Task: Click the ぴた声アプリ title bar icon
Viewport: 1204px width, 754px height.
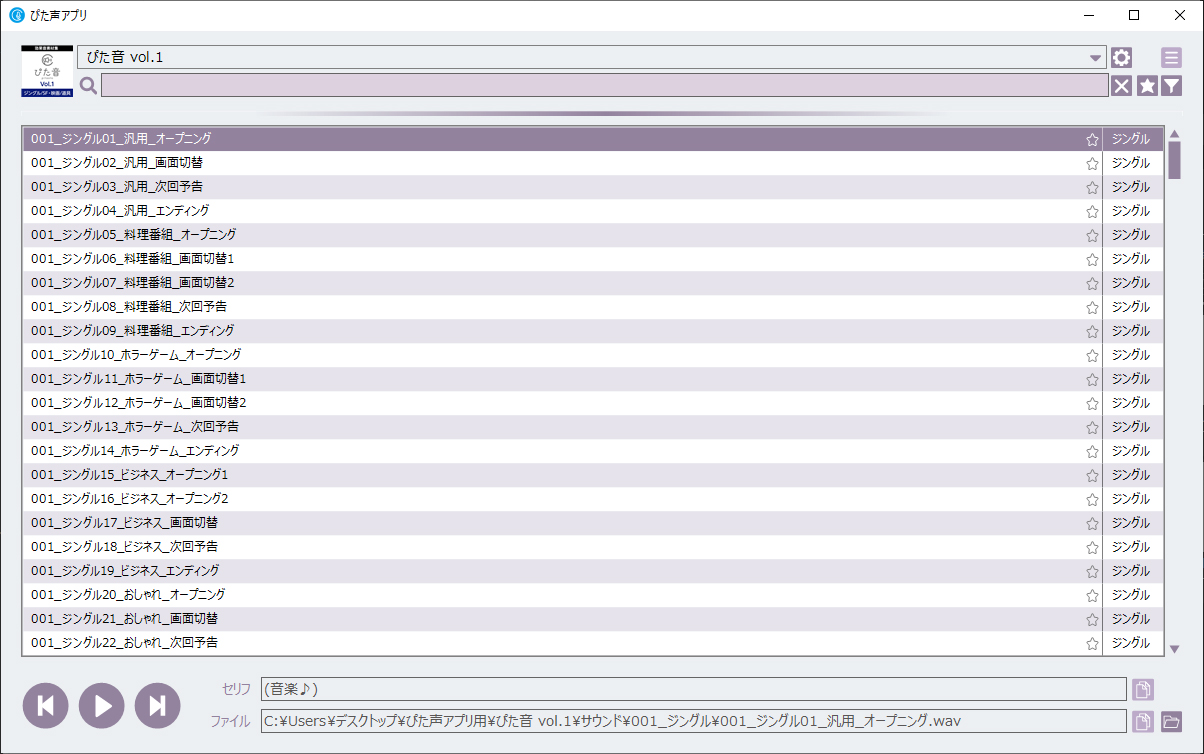Action: [x=17, y=15]
